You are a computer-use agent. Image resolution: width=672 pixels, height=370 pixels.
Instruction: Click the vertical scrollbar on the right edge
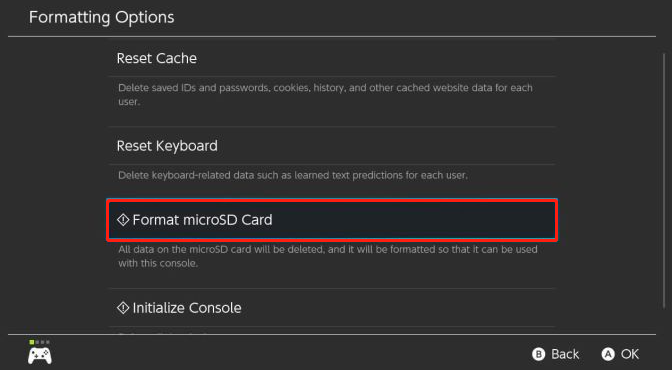pyautogui.click(x=664, y=180)
